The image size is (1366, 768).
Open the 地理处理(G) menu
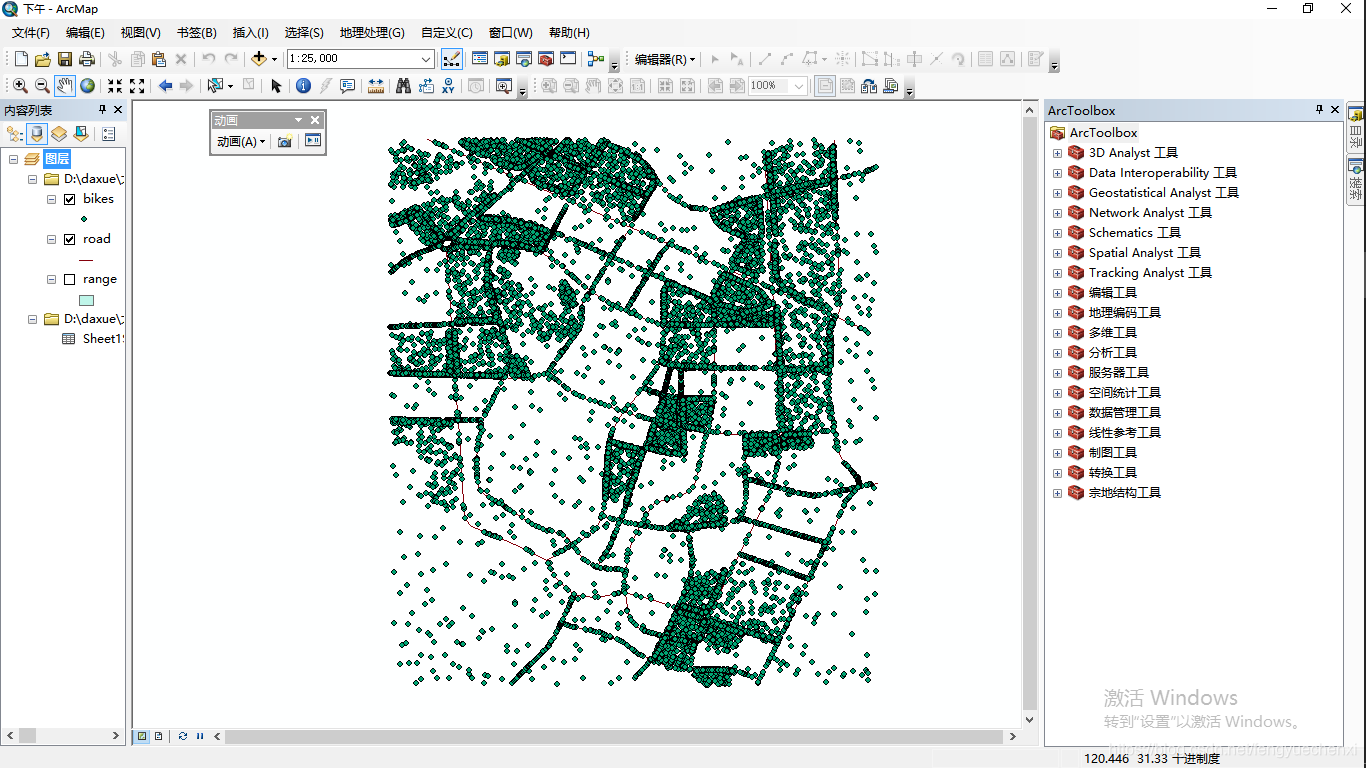(x=372, y=33)
